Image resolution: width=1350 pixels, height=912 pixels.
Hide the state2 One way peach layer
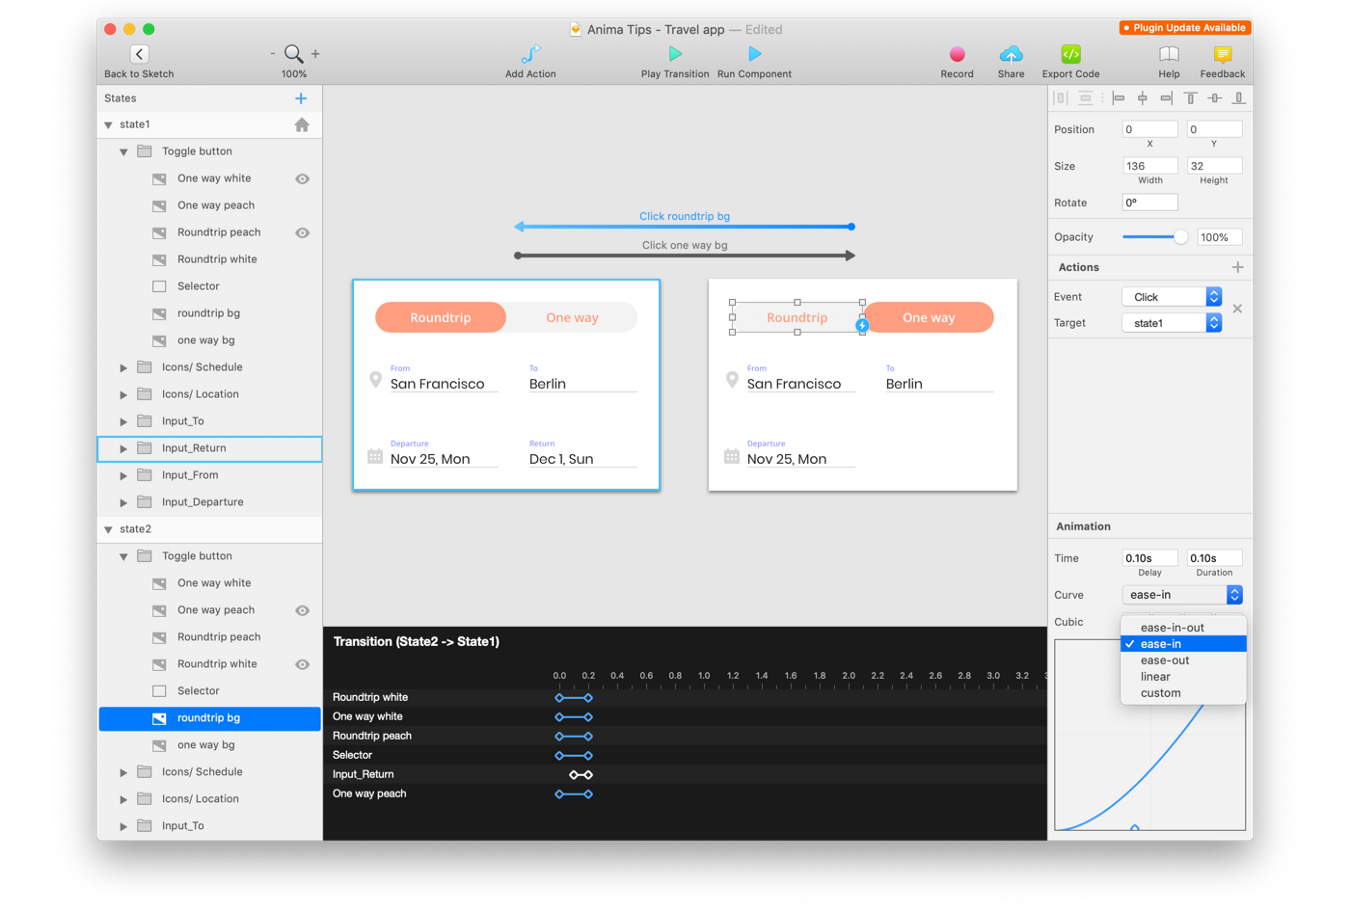[x=302, y=611]
